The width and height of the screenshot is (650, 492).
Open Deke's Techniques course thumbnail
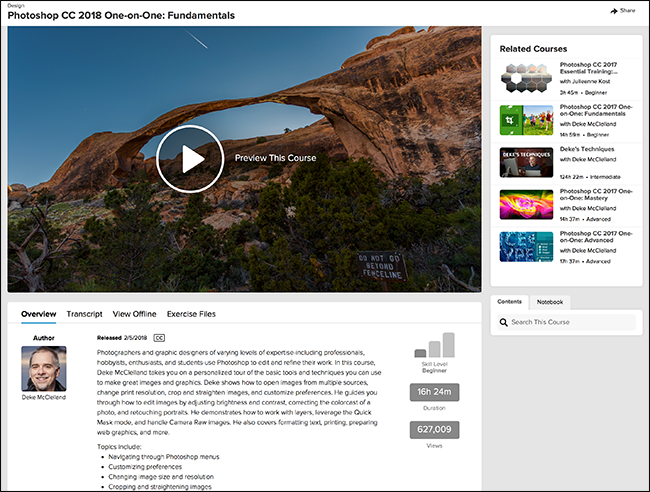pyautogui.click(x=526, y=162)
